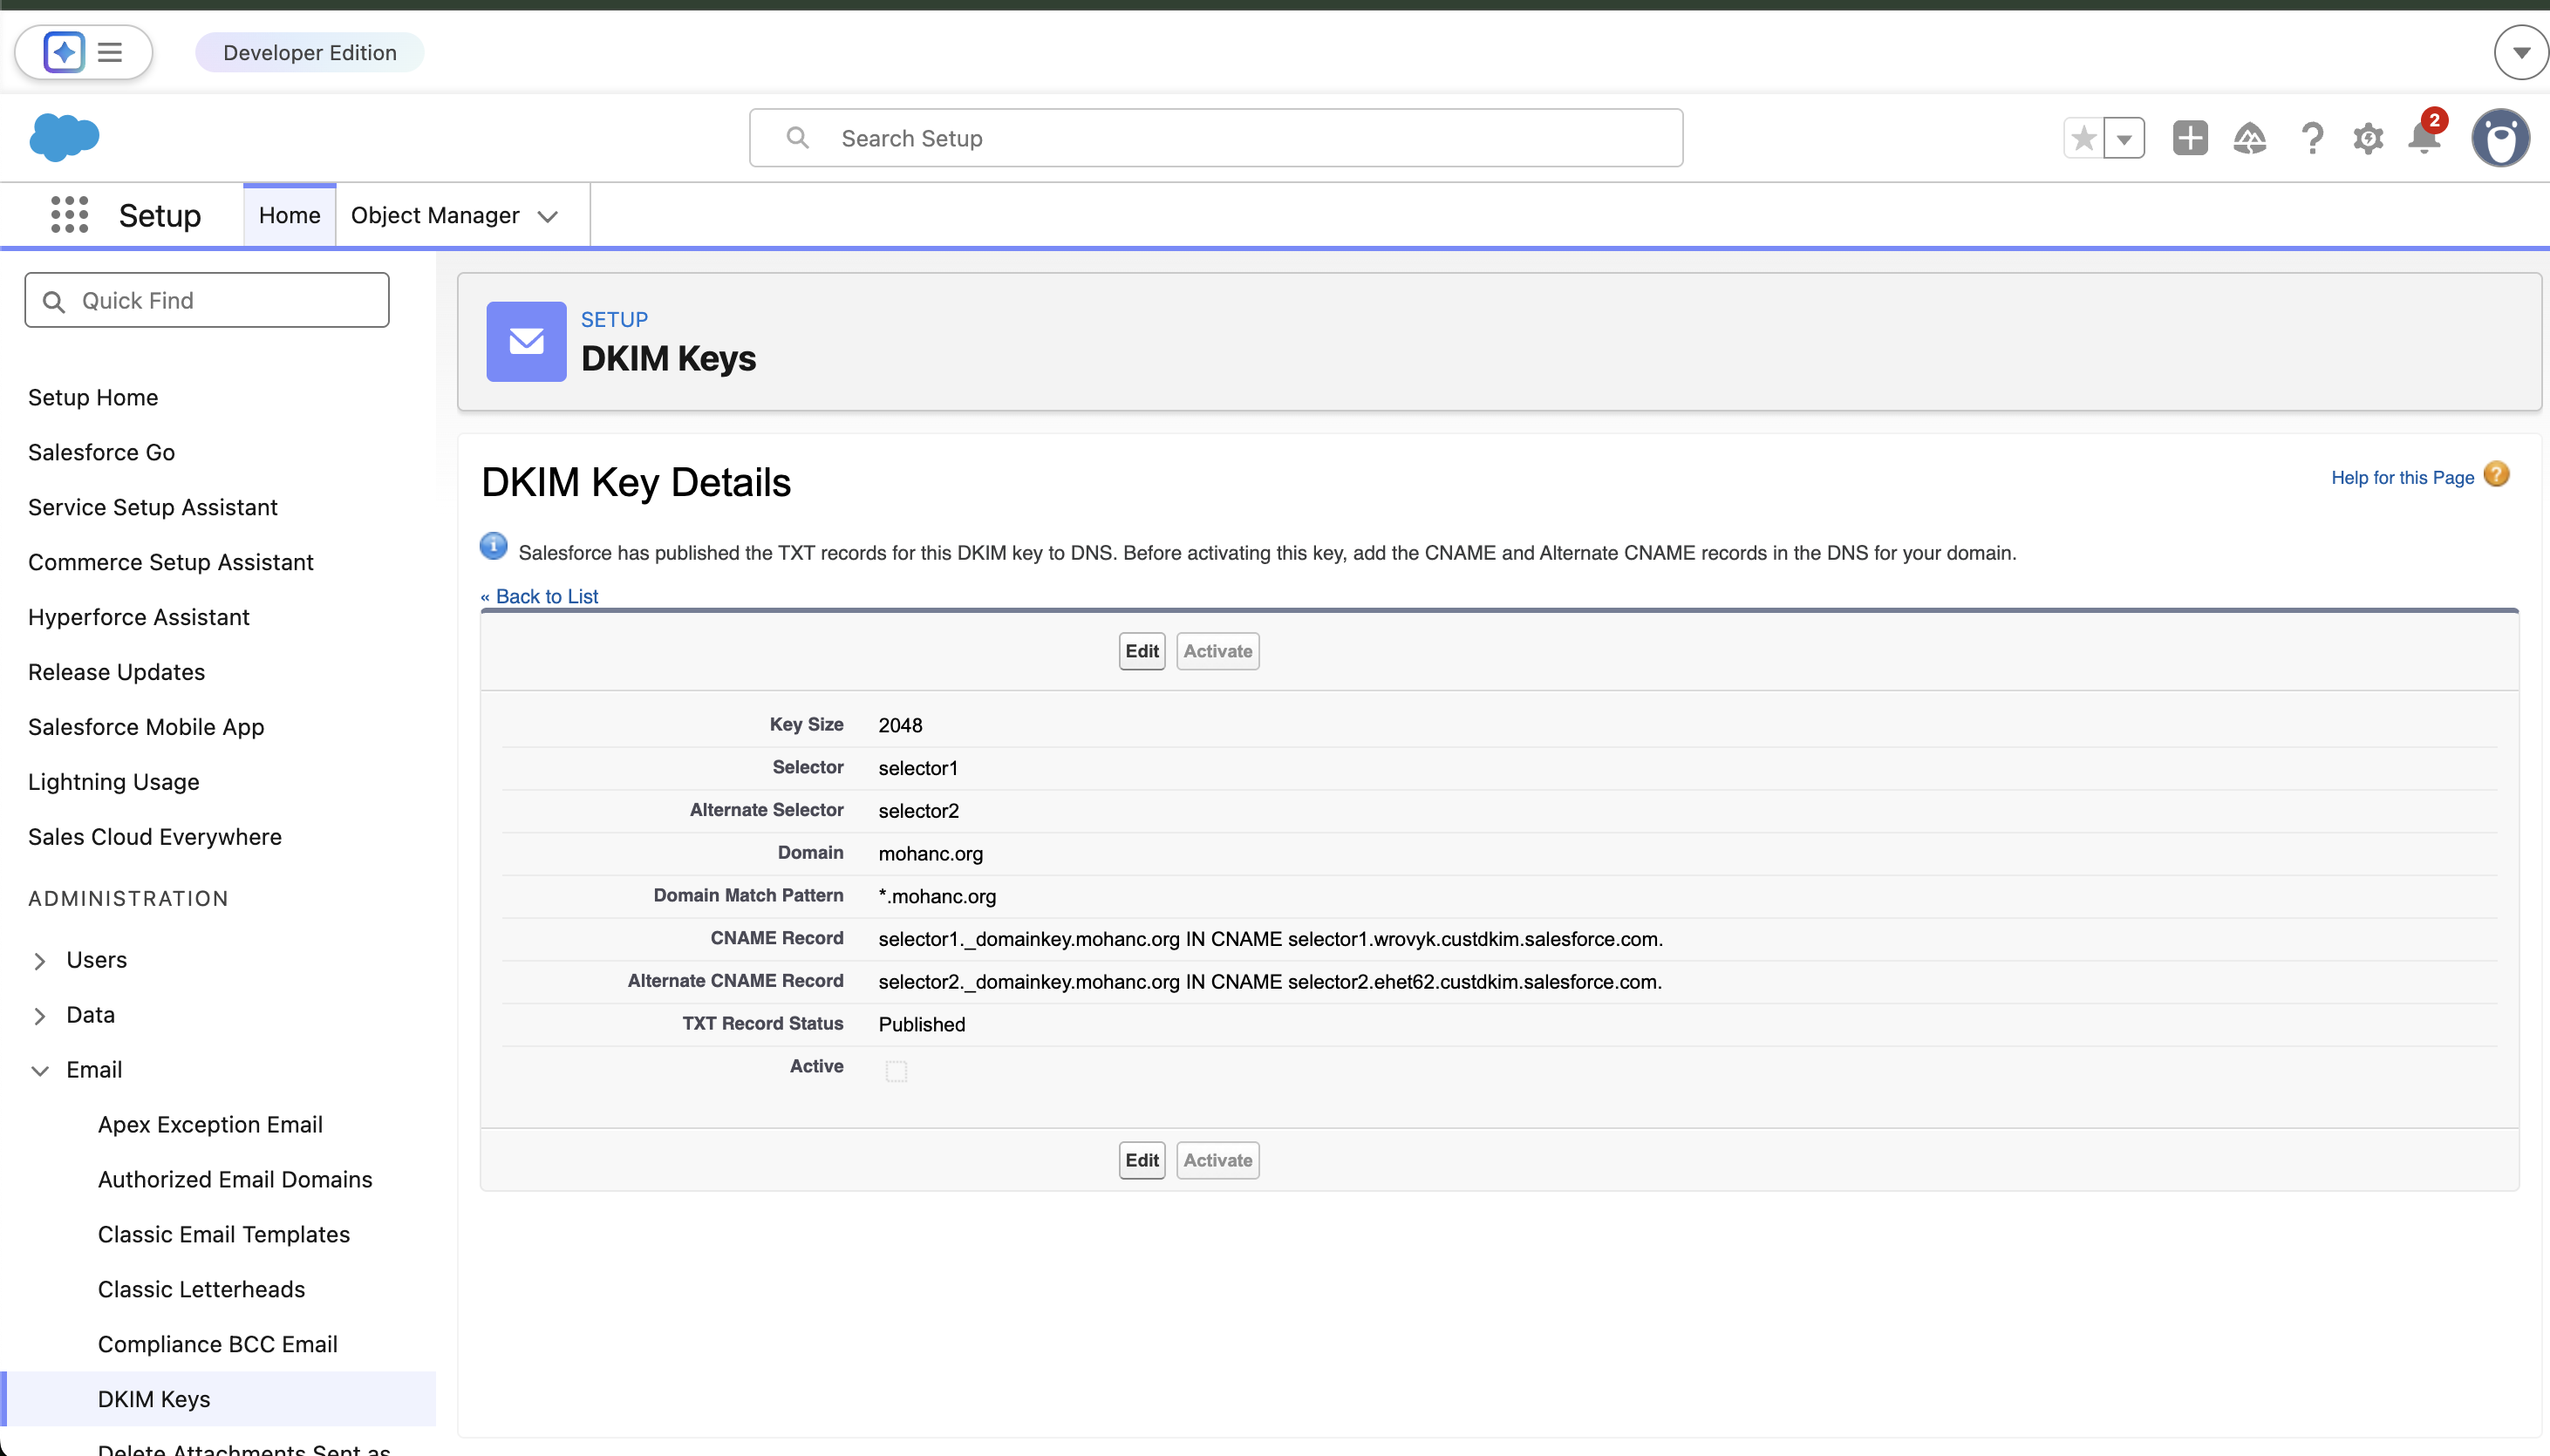The width and height of the screenshot is (2550, 1456).
Task: Click the favorites star icon
Action: coord(2084,138)
